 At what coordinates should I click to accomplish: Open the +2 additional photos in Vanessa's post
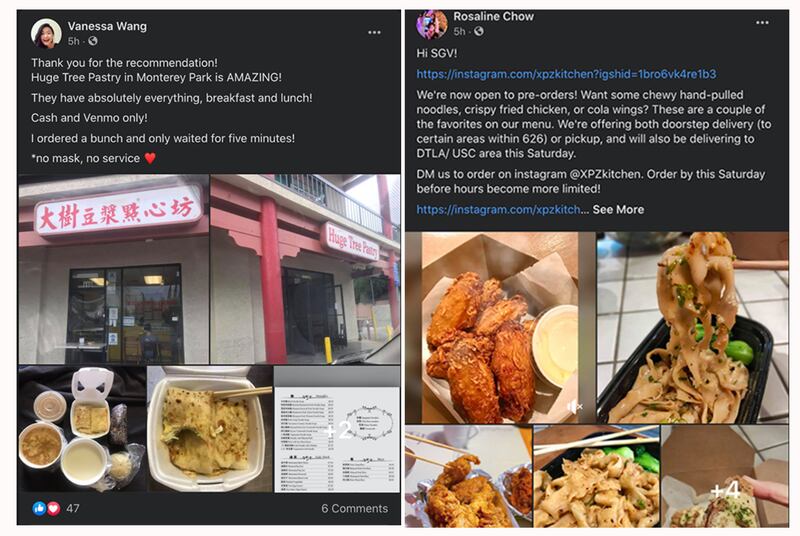[x=337, y=429]
